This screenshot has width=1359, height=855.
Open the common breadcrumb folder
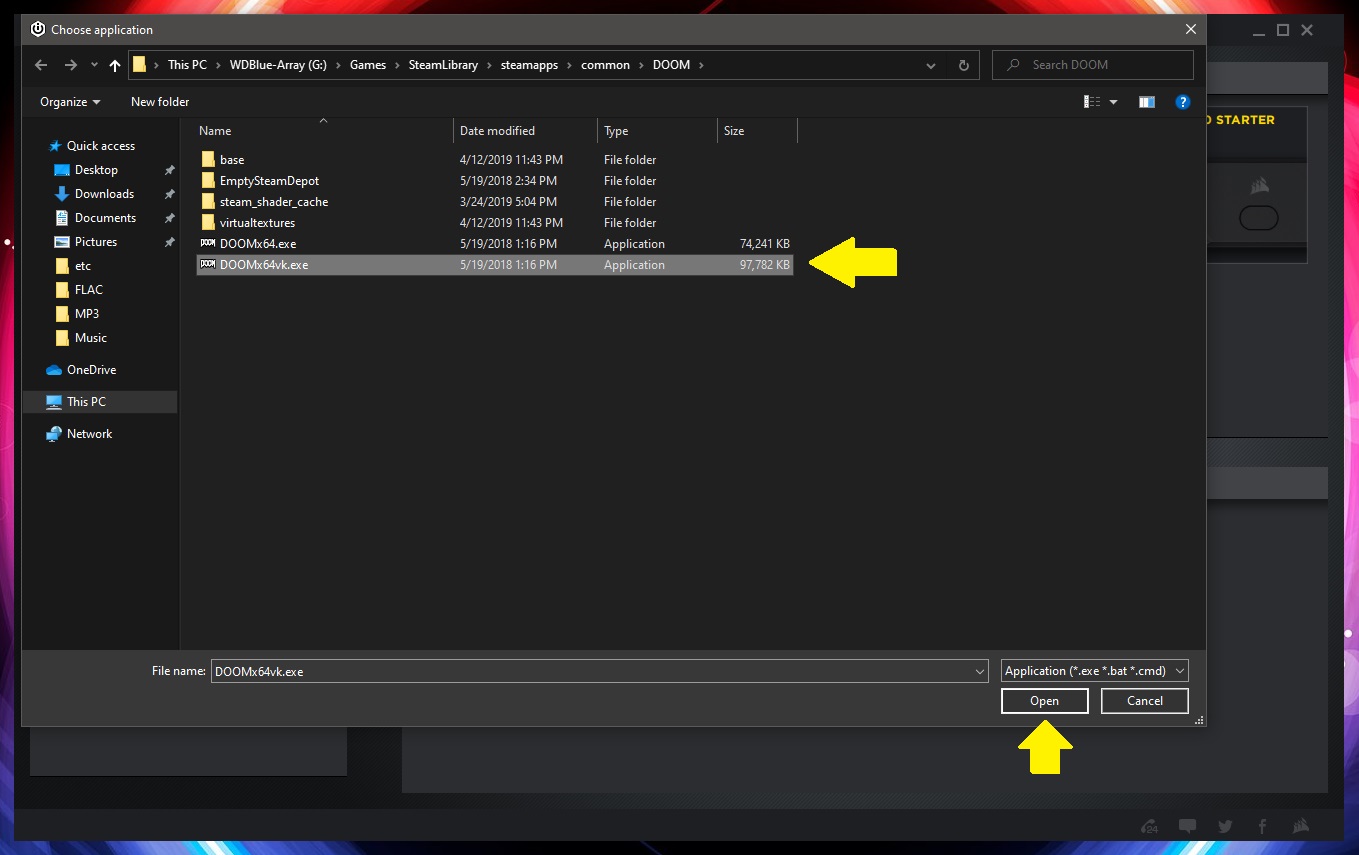606,65
